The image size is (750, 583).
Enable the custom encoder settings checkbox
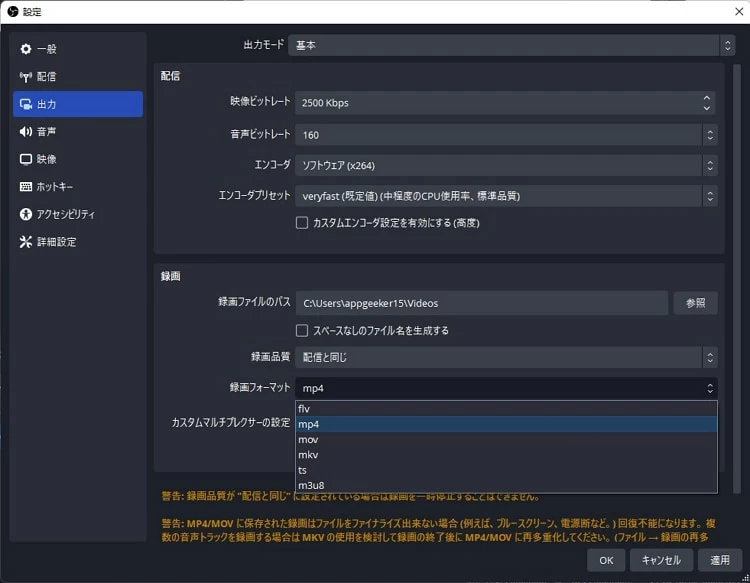click(302, 223)
